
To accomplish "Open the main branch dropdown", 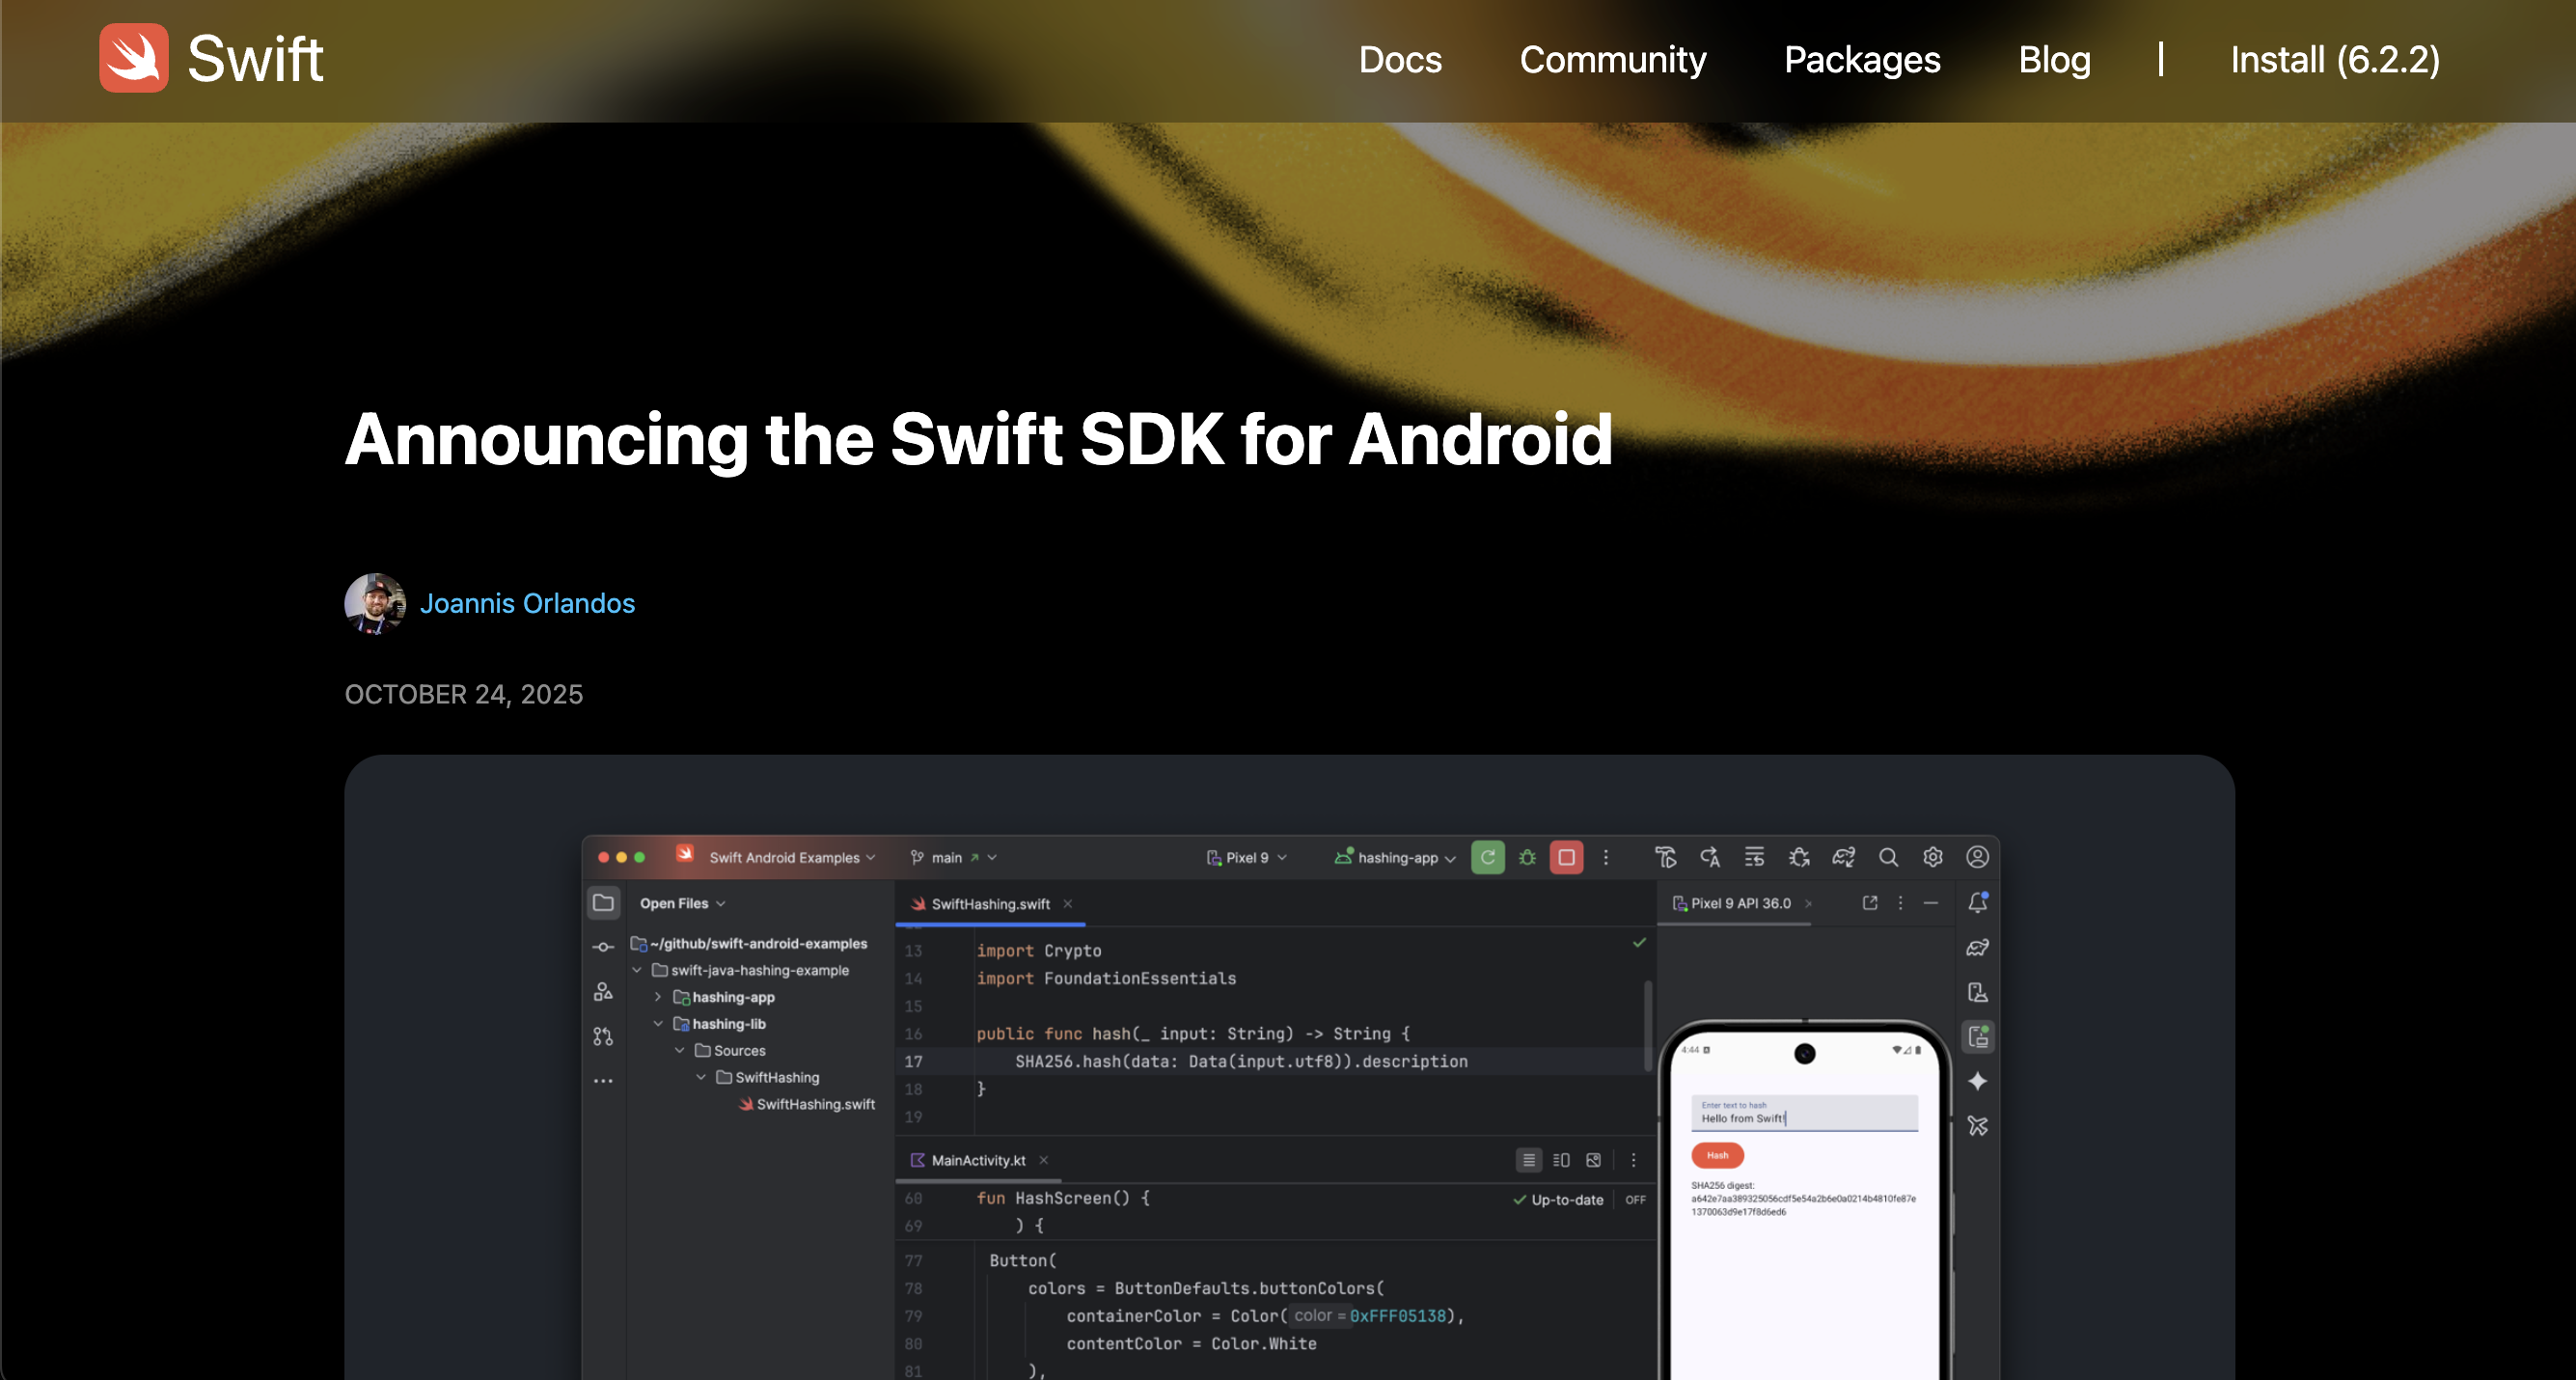I will (953, 857).
